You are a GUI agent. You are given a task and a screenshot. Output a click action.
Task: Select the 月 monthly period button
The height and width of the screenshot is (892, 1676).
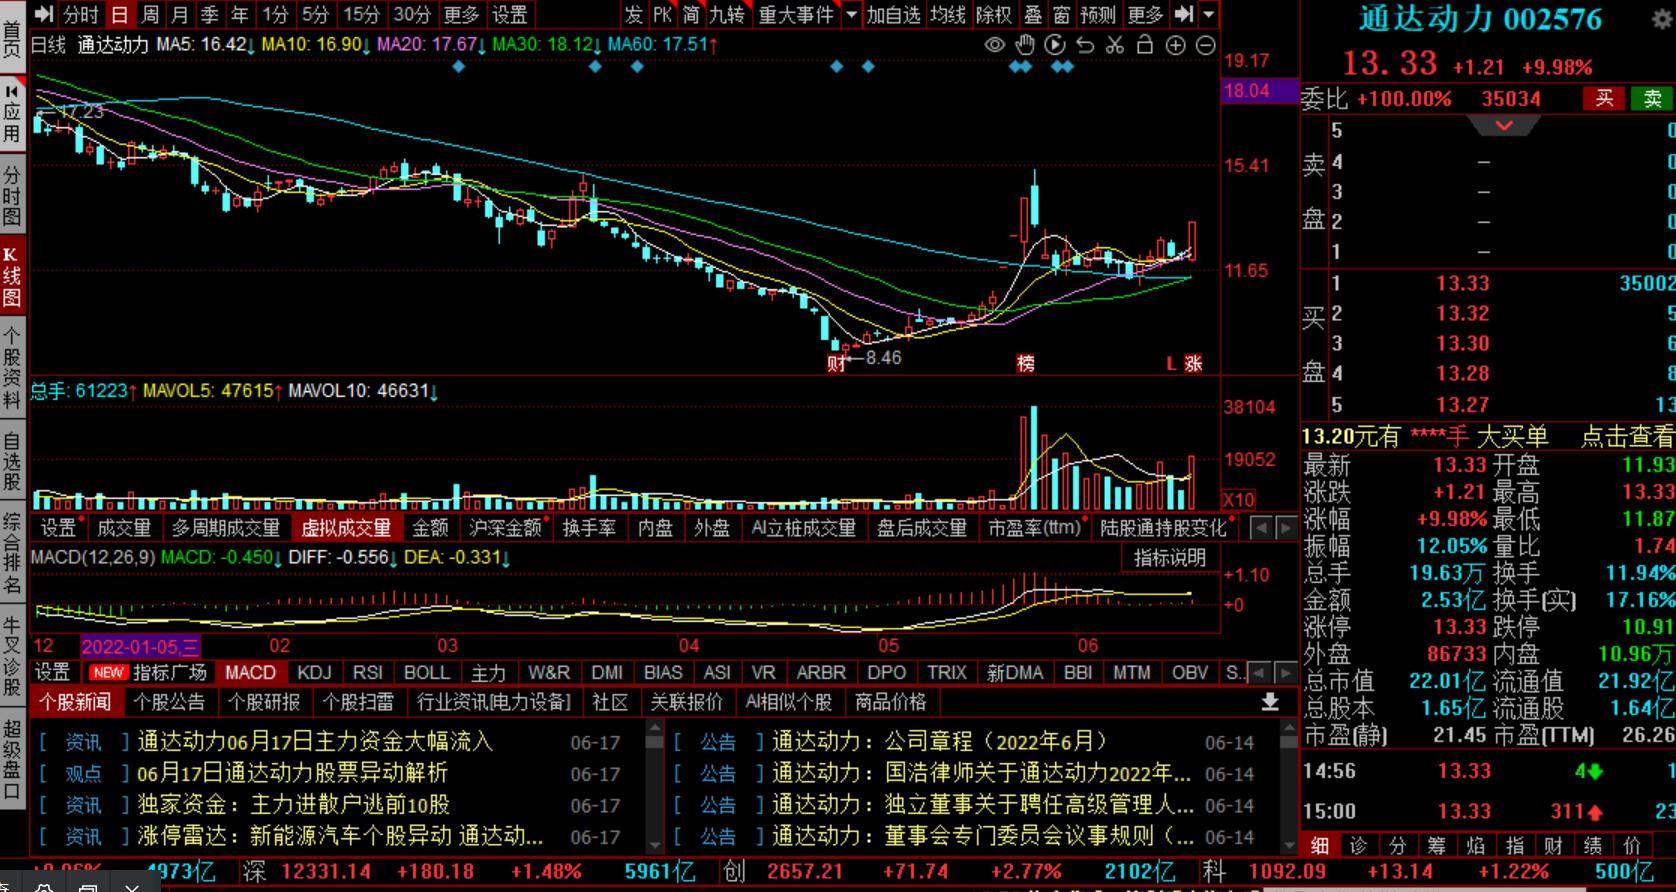tap(180, 14)
